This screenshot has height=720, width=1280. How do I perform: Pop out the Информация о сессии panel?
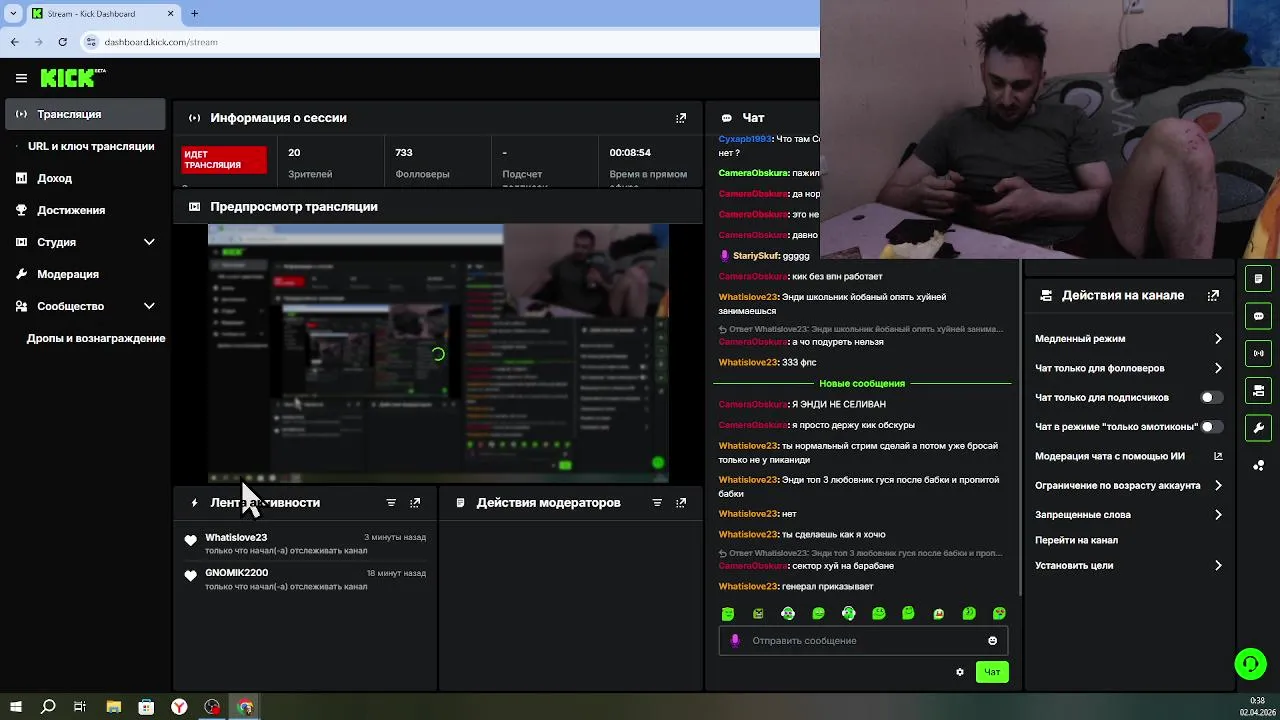pos(681,118)
